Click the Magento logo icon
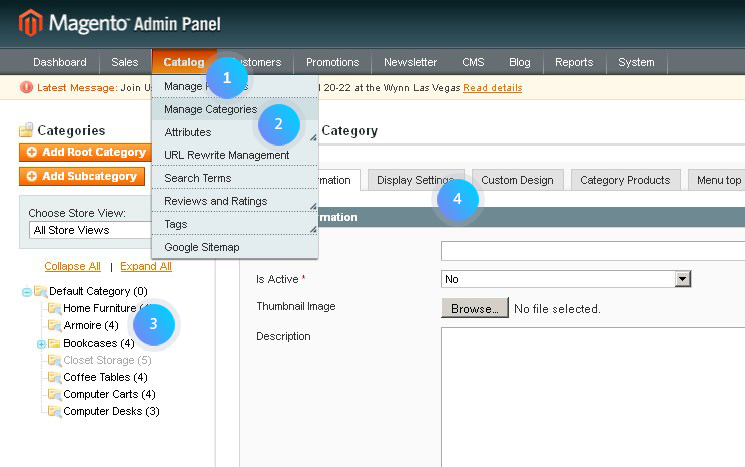 30,23
